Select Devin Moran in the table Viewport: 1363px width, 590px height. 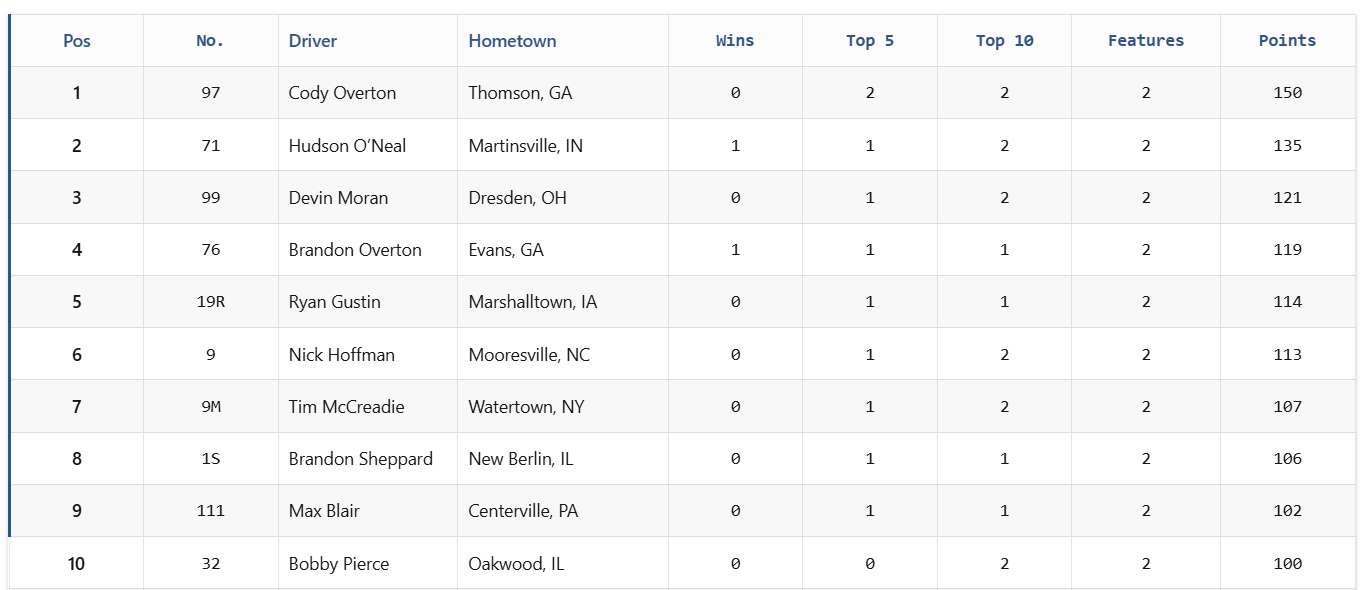point(338,198)
